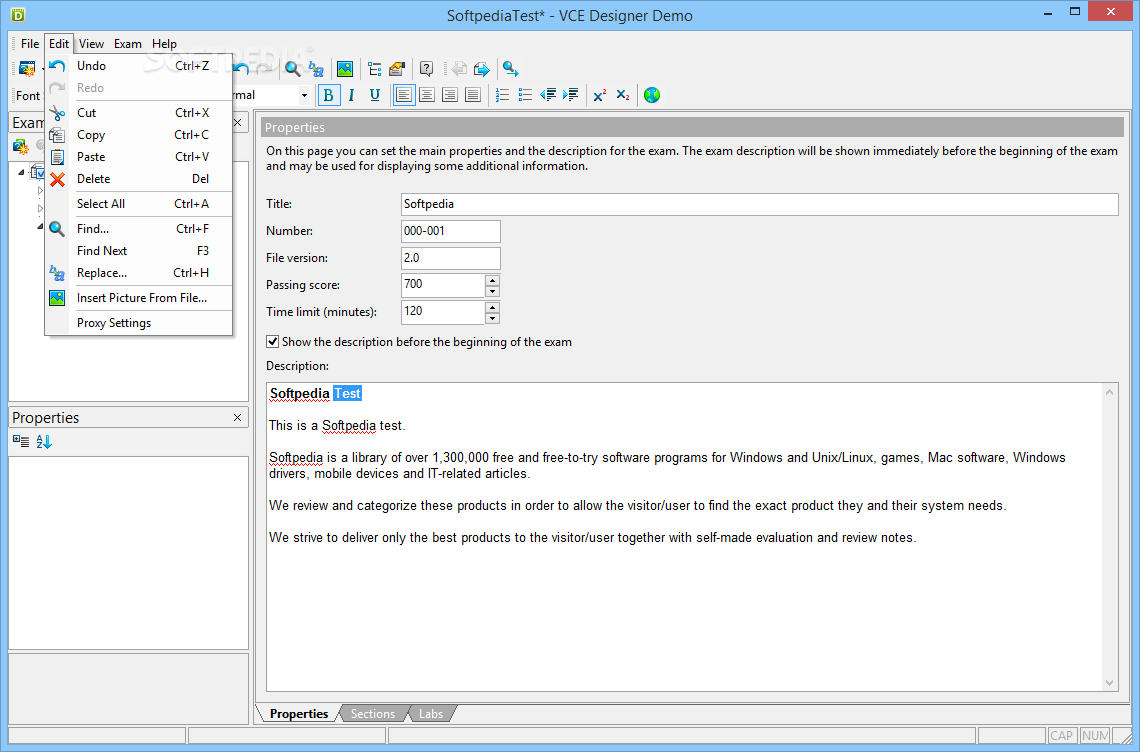
Task: Toggle show description before exam checkbox
Action: 273,342
